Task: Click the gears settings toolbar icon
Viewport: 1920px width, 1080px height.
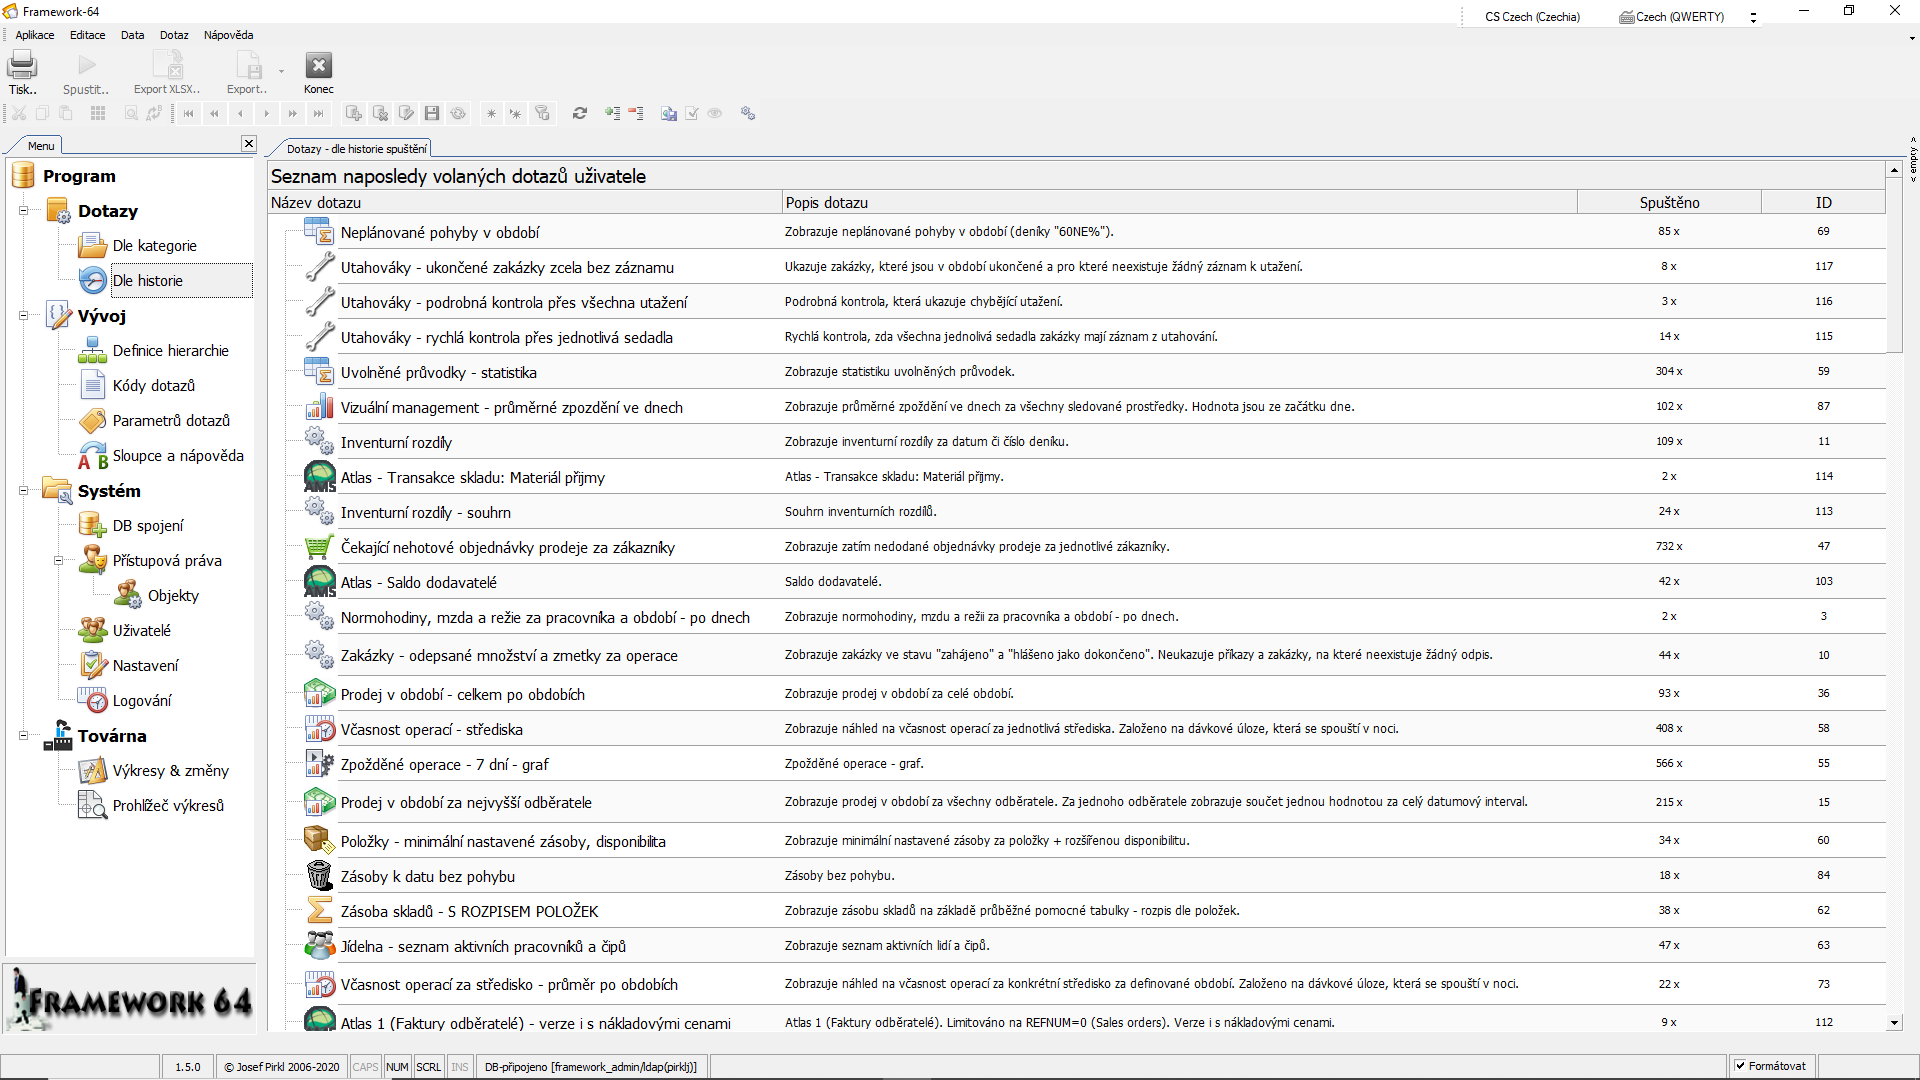Action: [748, 113]
